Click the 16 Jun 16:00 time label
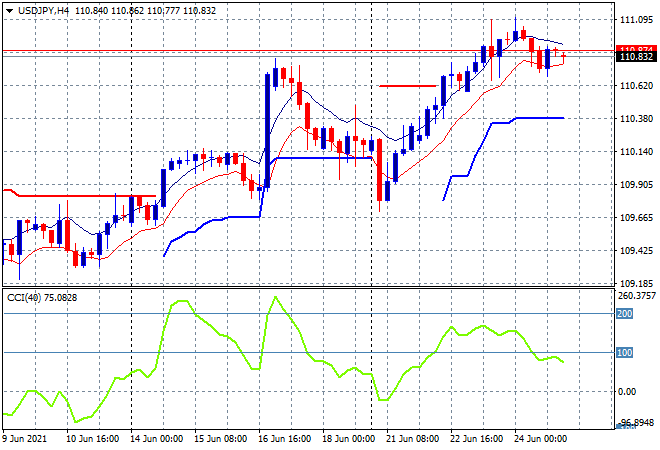 284,439
